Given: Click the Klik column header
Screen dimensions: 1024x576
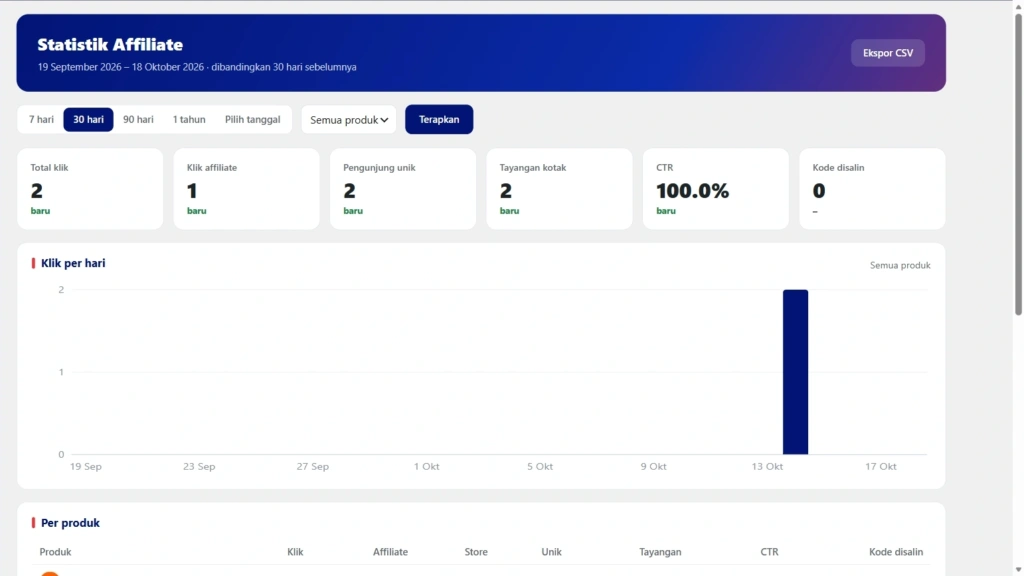Looking at the screenshot, I should pyautogui.click(x=295, y=552).
